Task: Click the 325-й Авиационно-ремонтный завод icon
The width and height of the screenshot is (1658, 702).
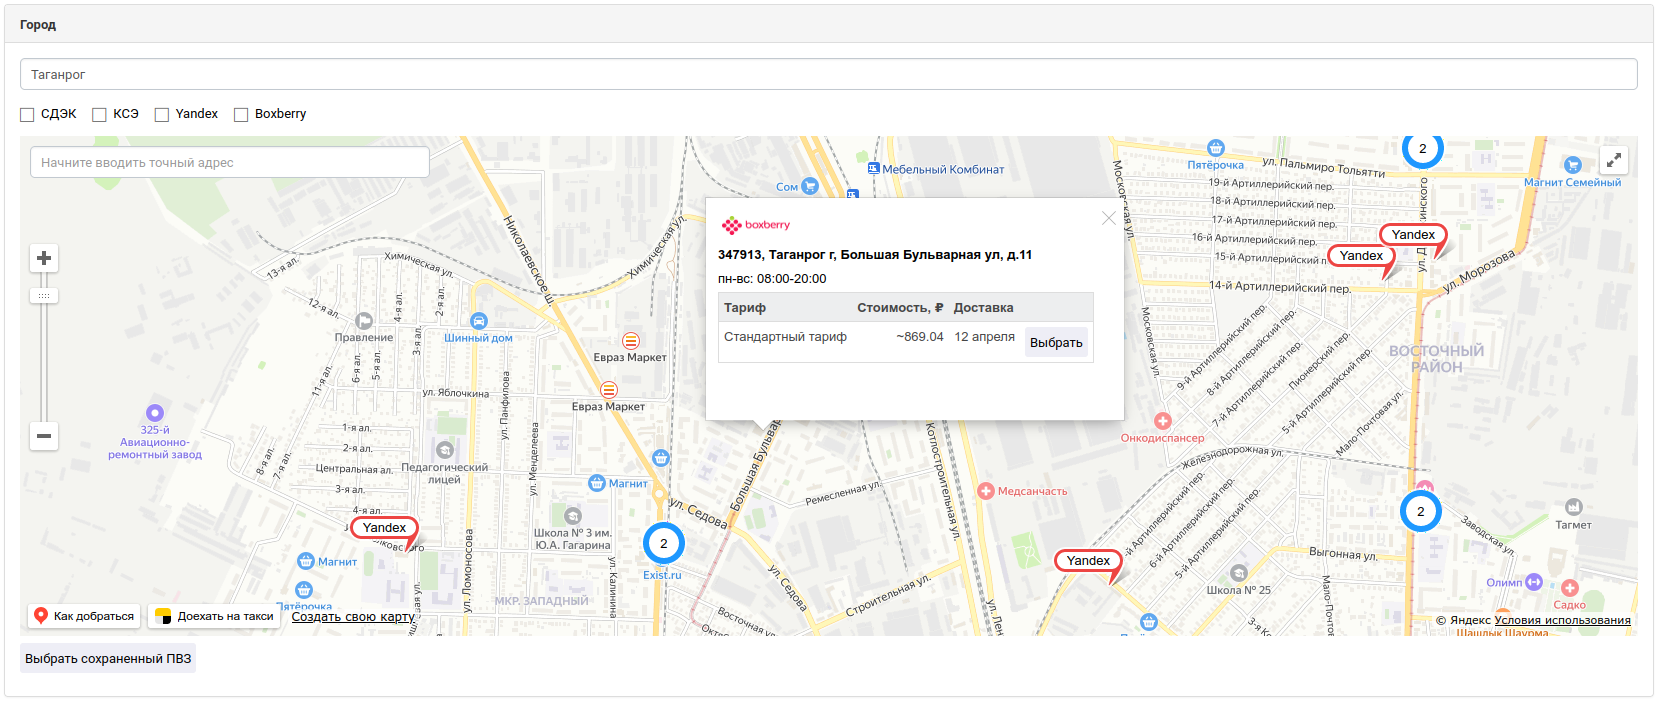Action: pos(155,412)
